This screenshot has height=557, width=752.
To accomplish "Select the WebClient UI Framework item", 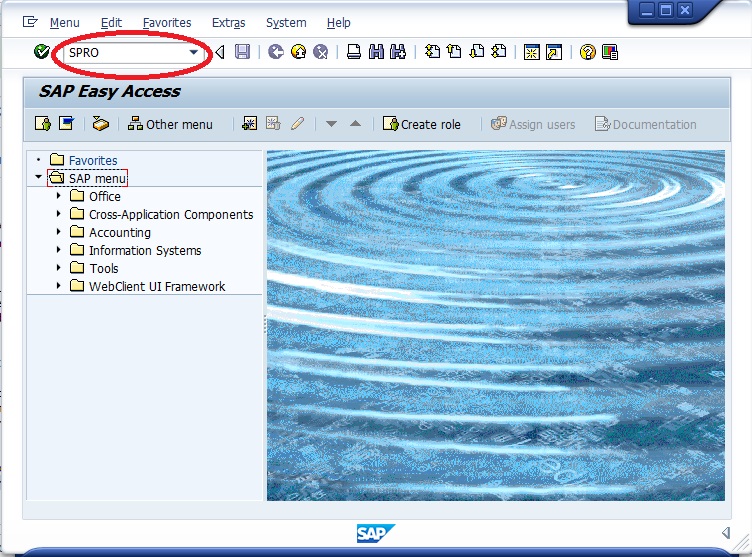I will [157, 286].
